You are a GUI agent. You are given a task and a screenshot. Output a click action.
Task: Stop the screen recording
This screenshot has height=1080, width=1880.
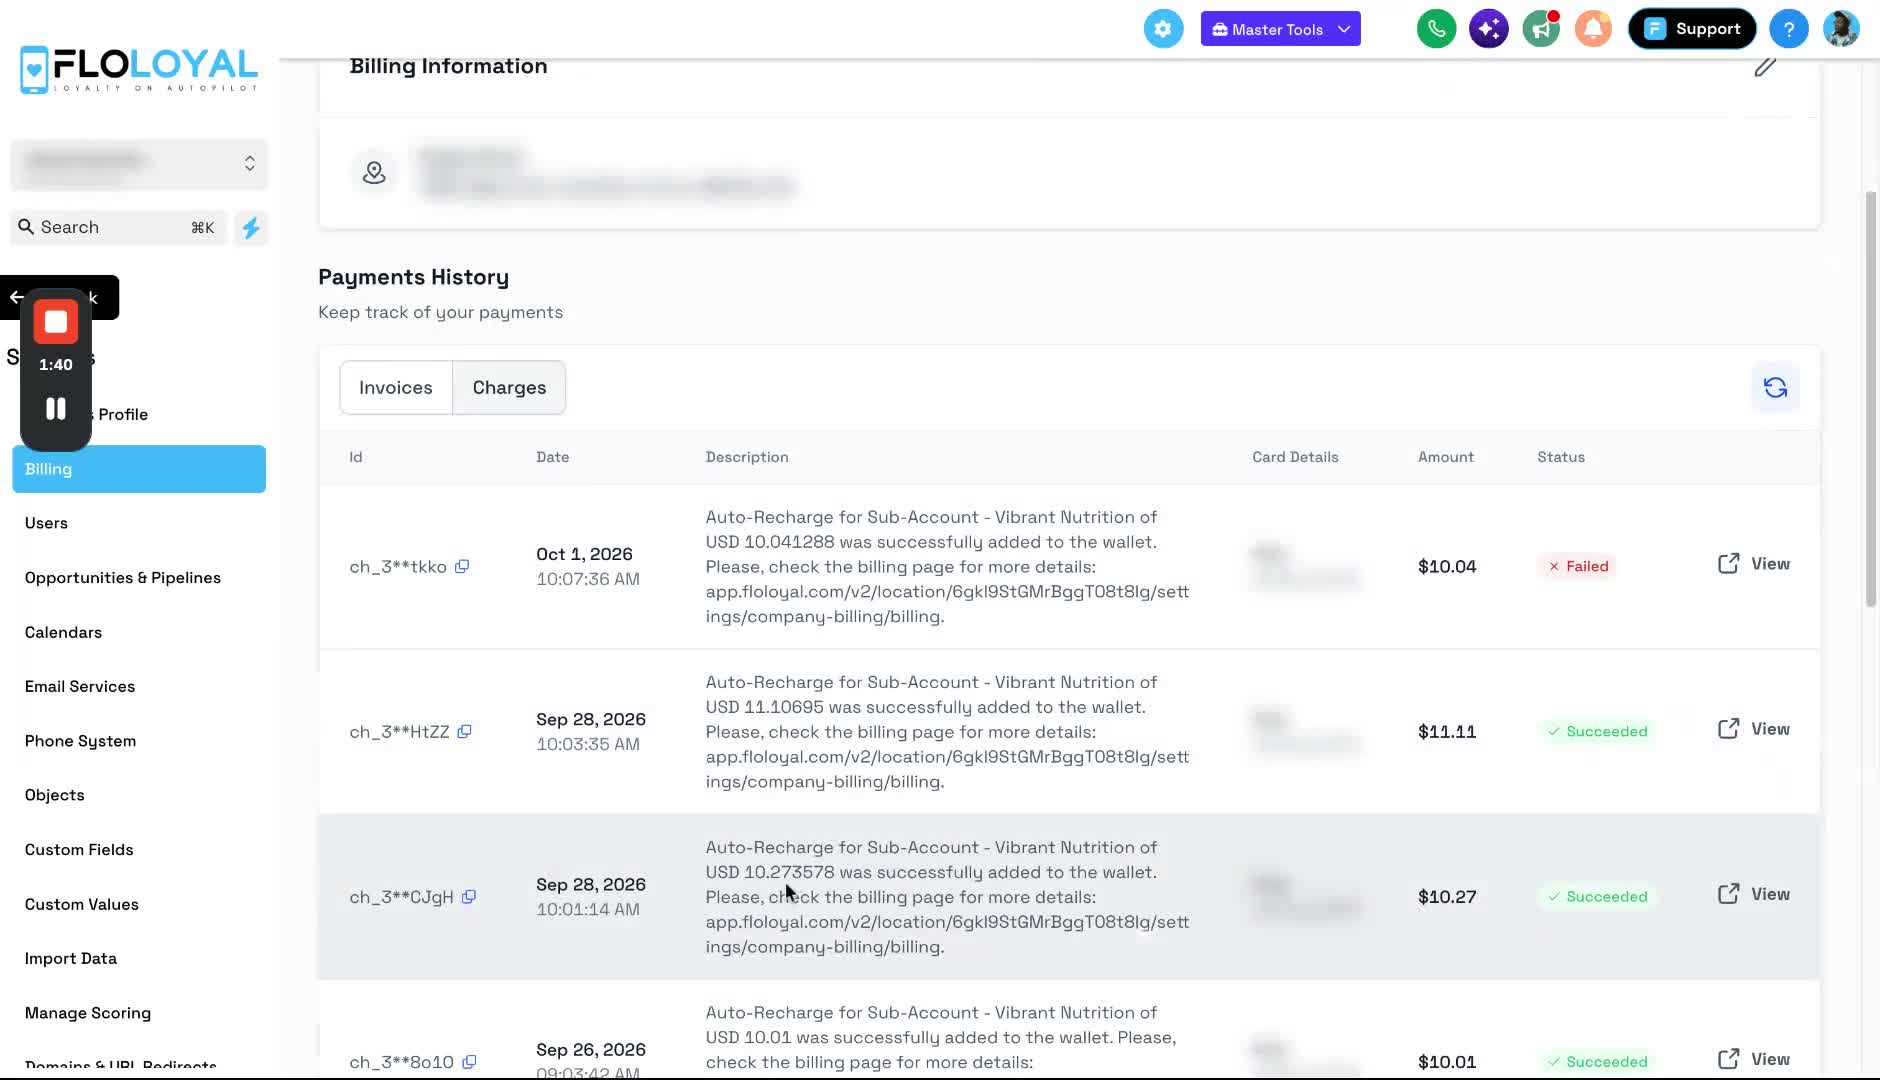click(56, 322)
